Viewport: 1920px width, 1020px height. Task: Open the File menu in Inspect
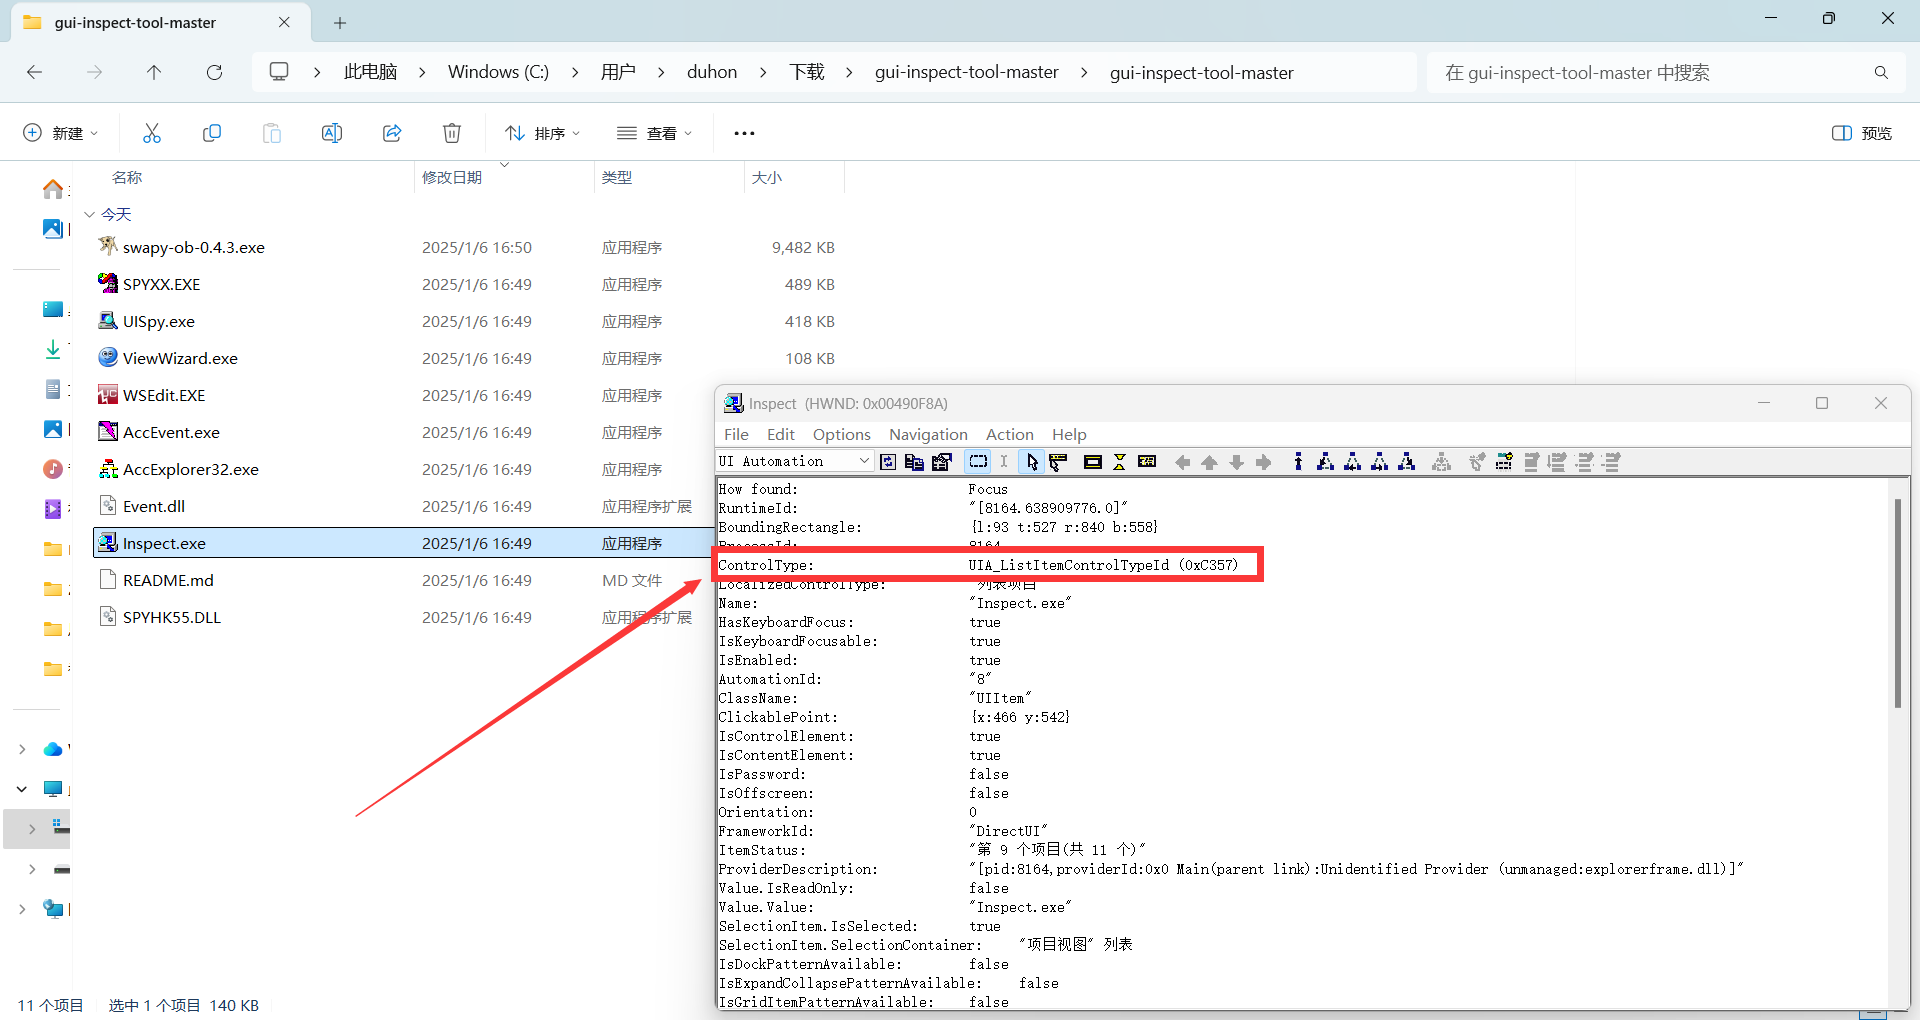736,434
